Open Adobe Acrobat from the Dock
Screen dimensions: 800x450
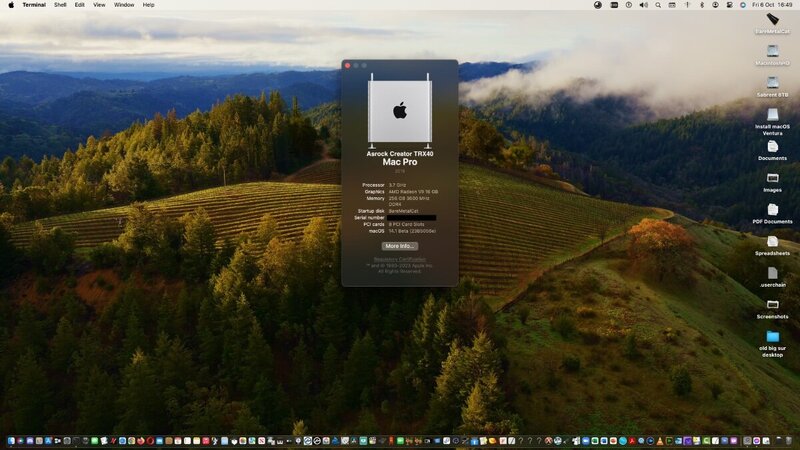click(632, 440)
